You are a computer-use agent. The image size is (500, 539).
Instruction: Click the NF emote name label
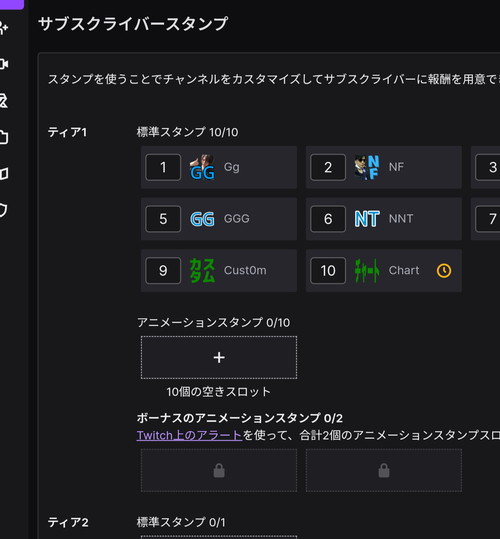click(x=396, y=167)
